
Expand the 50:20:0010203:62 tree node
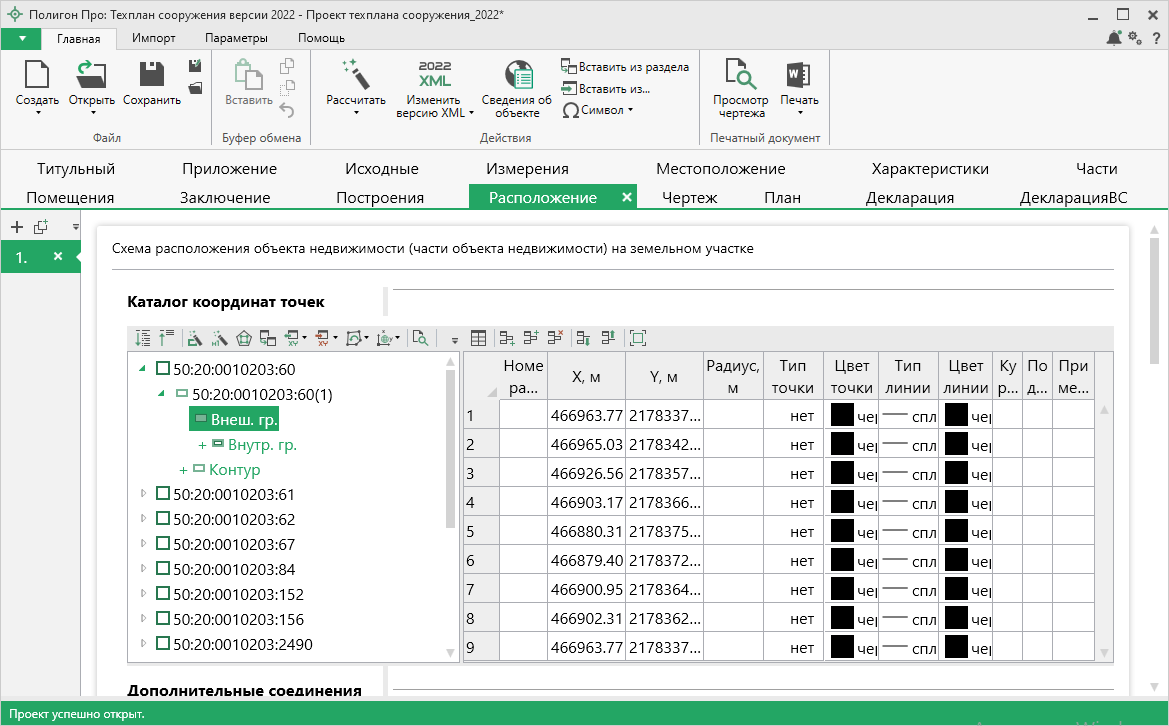click(x=143, y=519)
